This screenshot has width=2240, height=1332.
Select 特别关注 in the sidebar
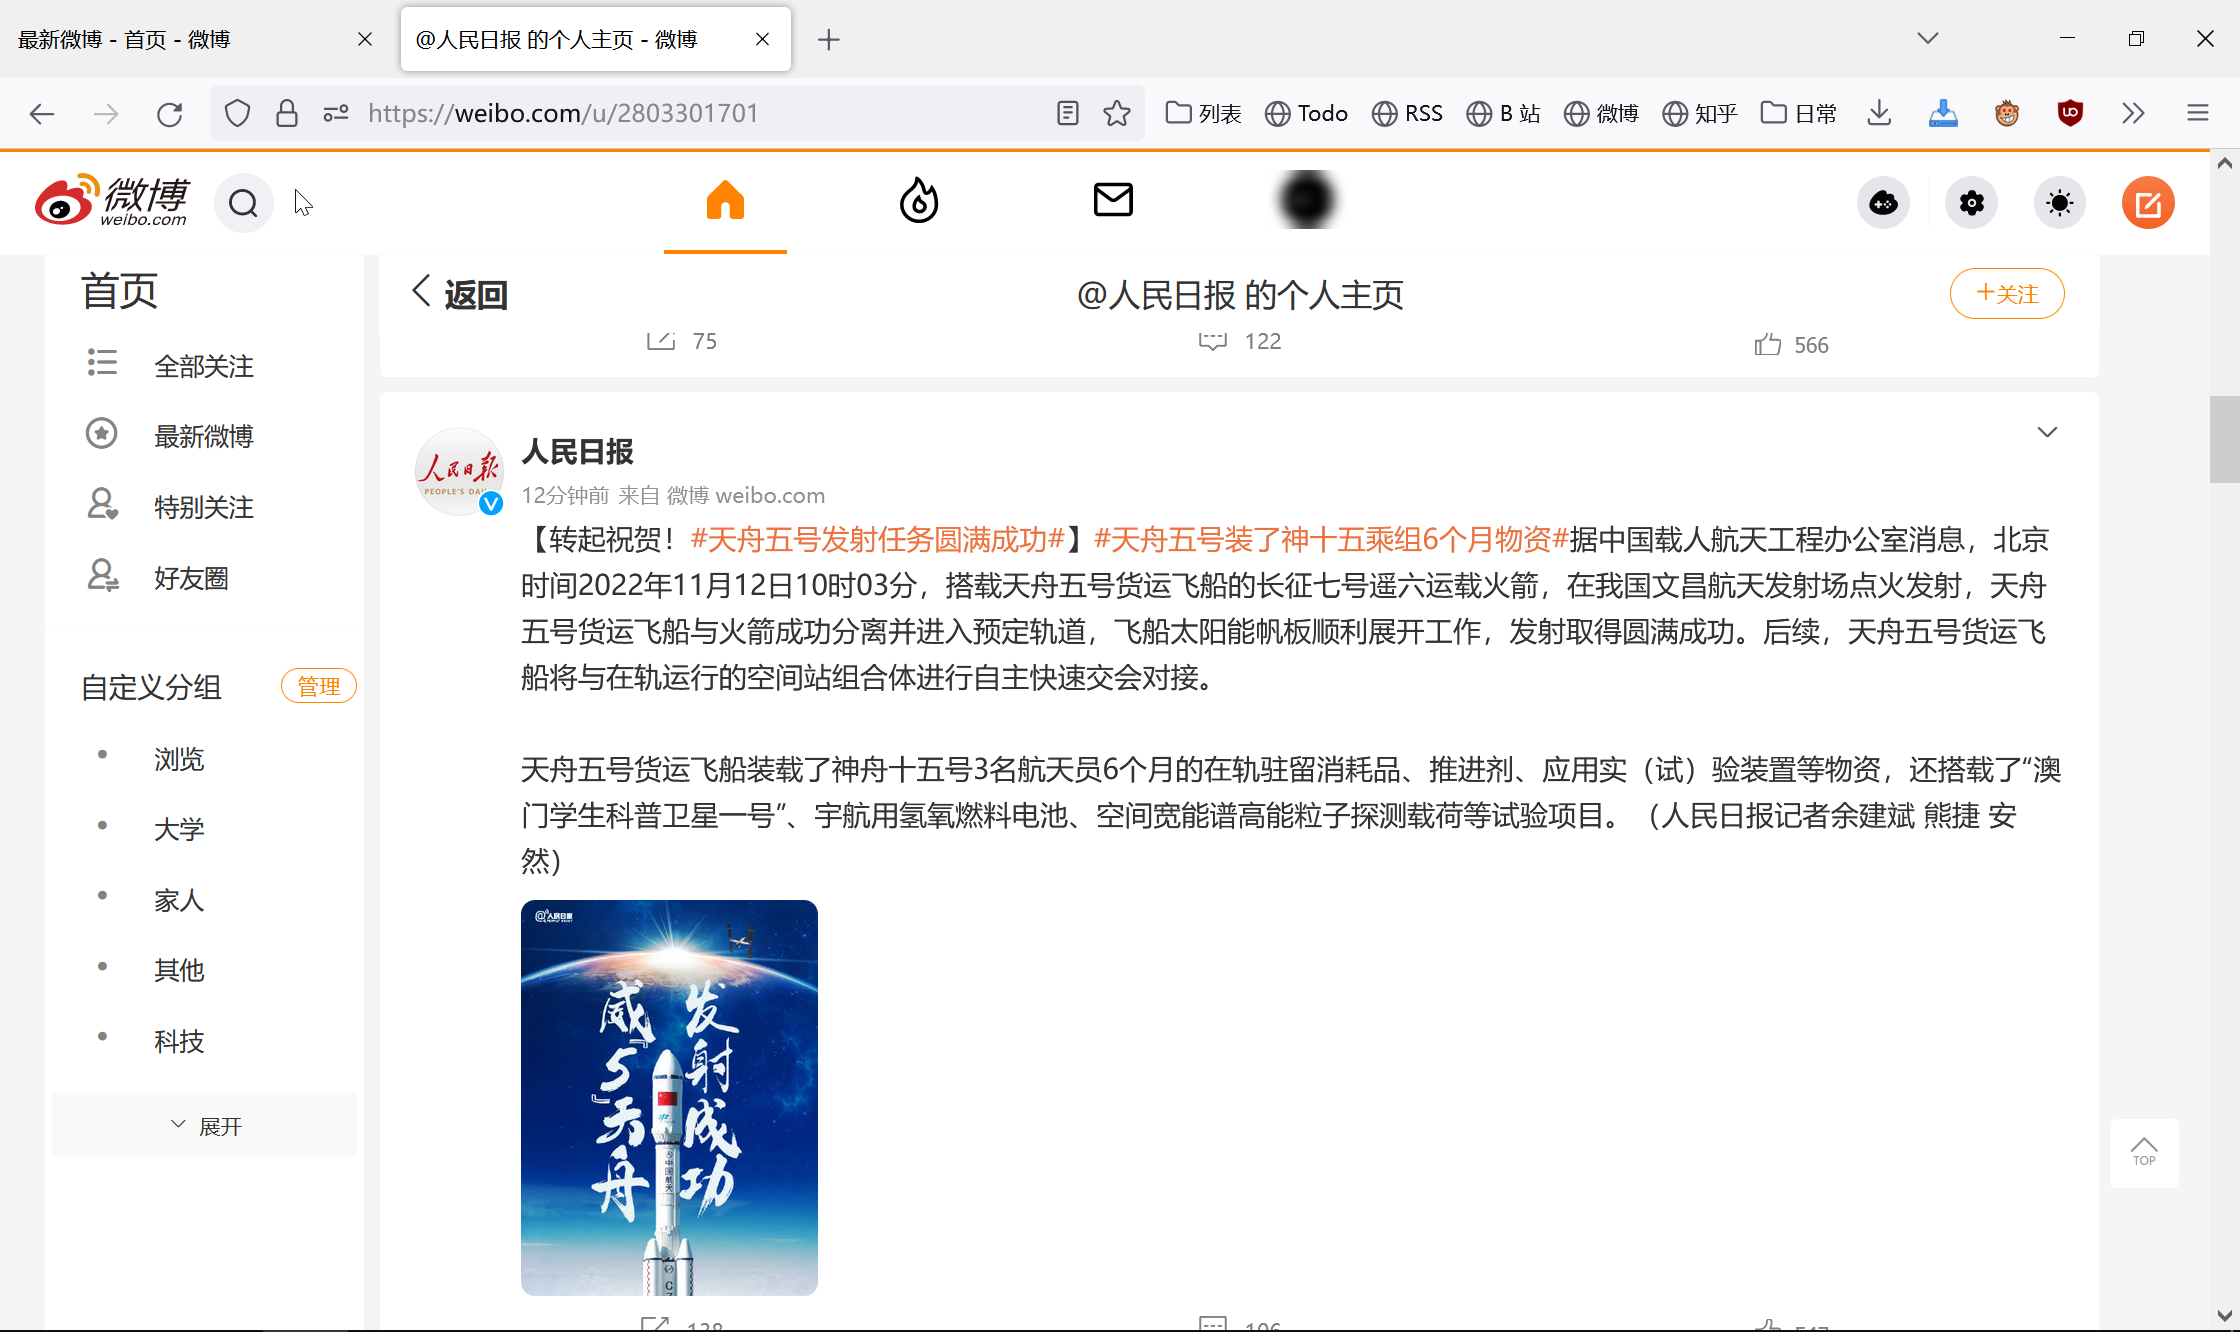click(203, 506)
